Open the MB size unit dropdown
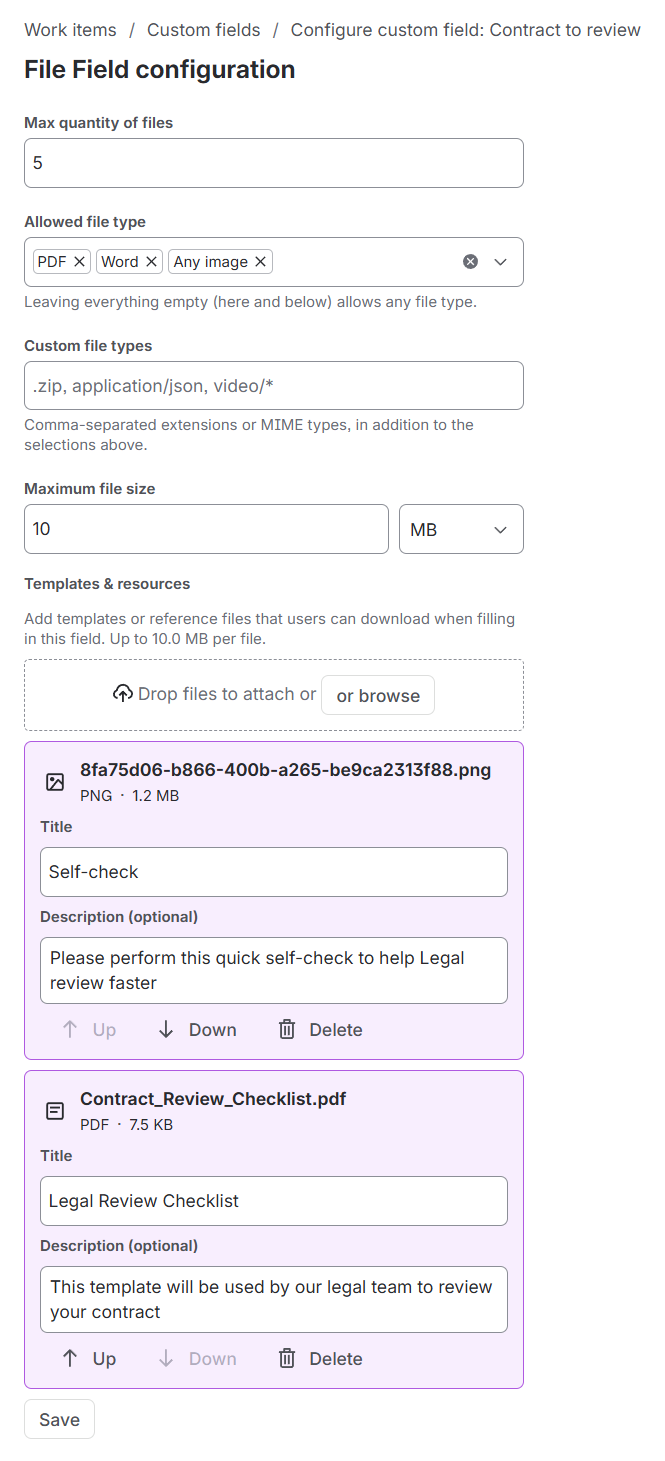 point(461,529)
